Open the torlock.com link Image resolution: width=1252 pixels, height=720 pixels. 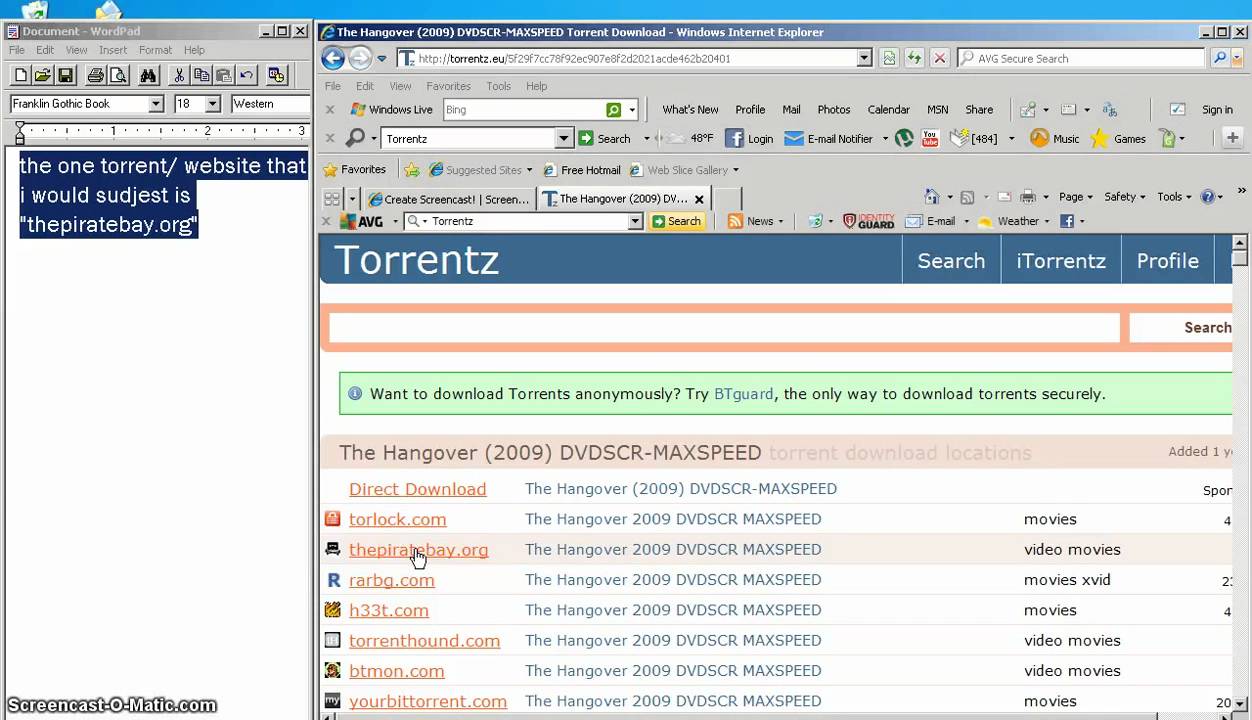coord(397,519)
